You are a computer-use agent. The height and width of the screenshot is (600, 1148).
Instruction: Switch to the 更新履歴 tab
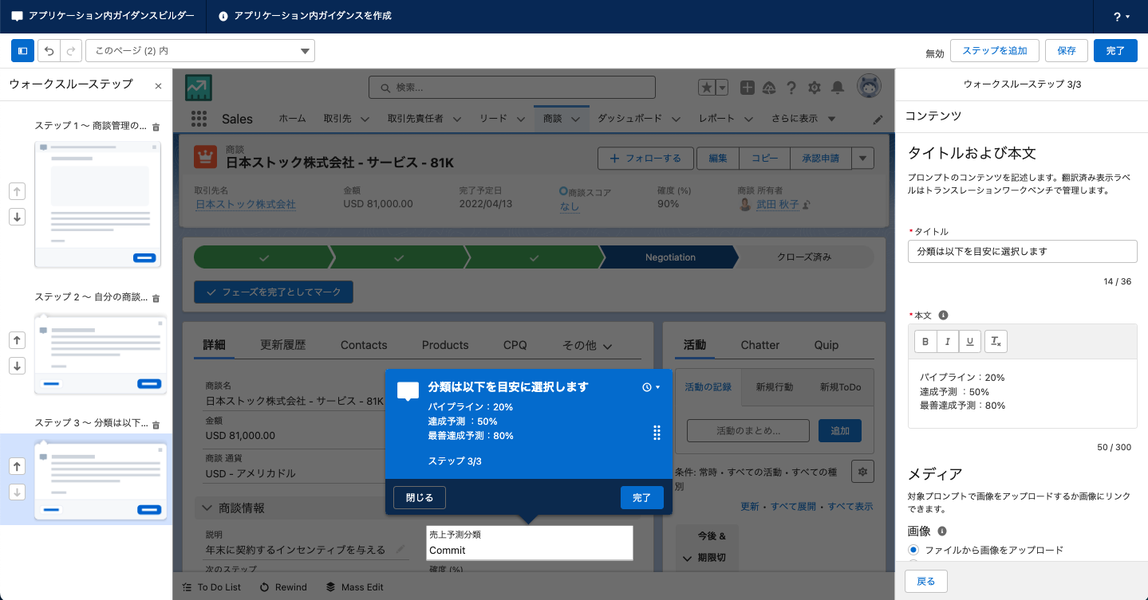283,345
